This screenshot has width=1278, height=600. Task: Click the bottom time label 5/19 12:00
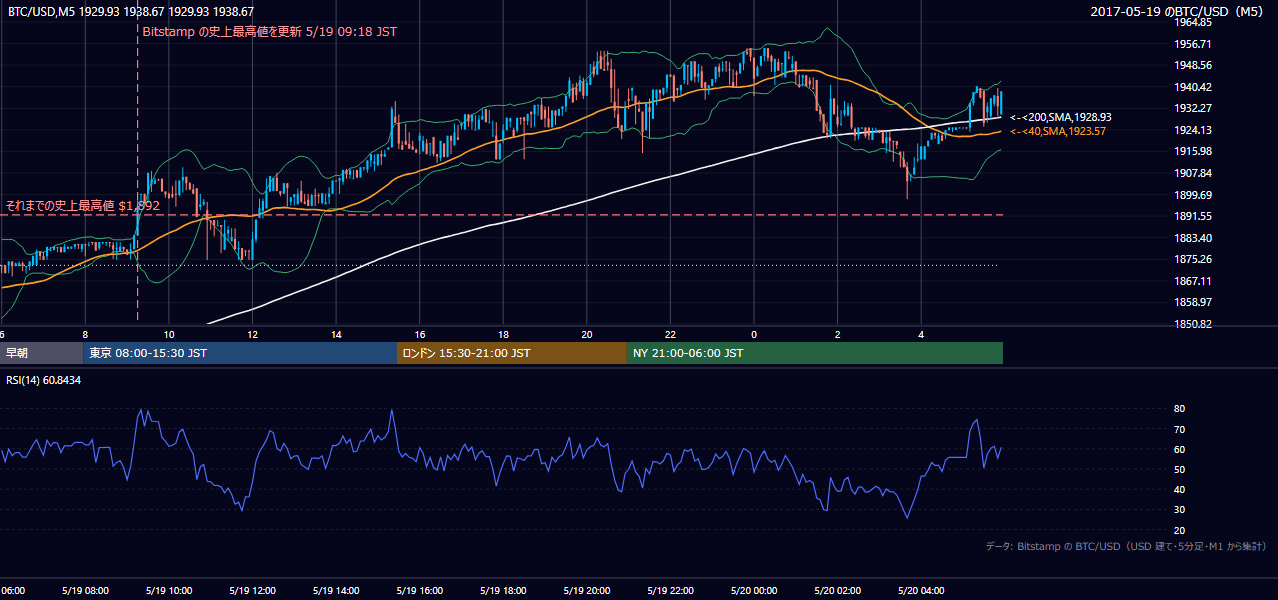click(254, 591)
